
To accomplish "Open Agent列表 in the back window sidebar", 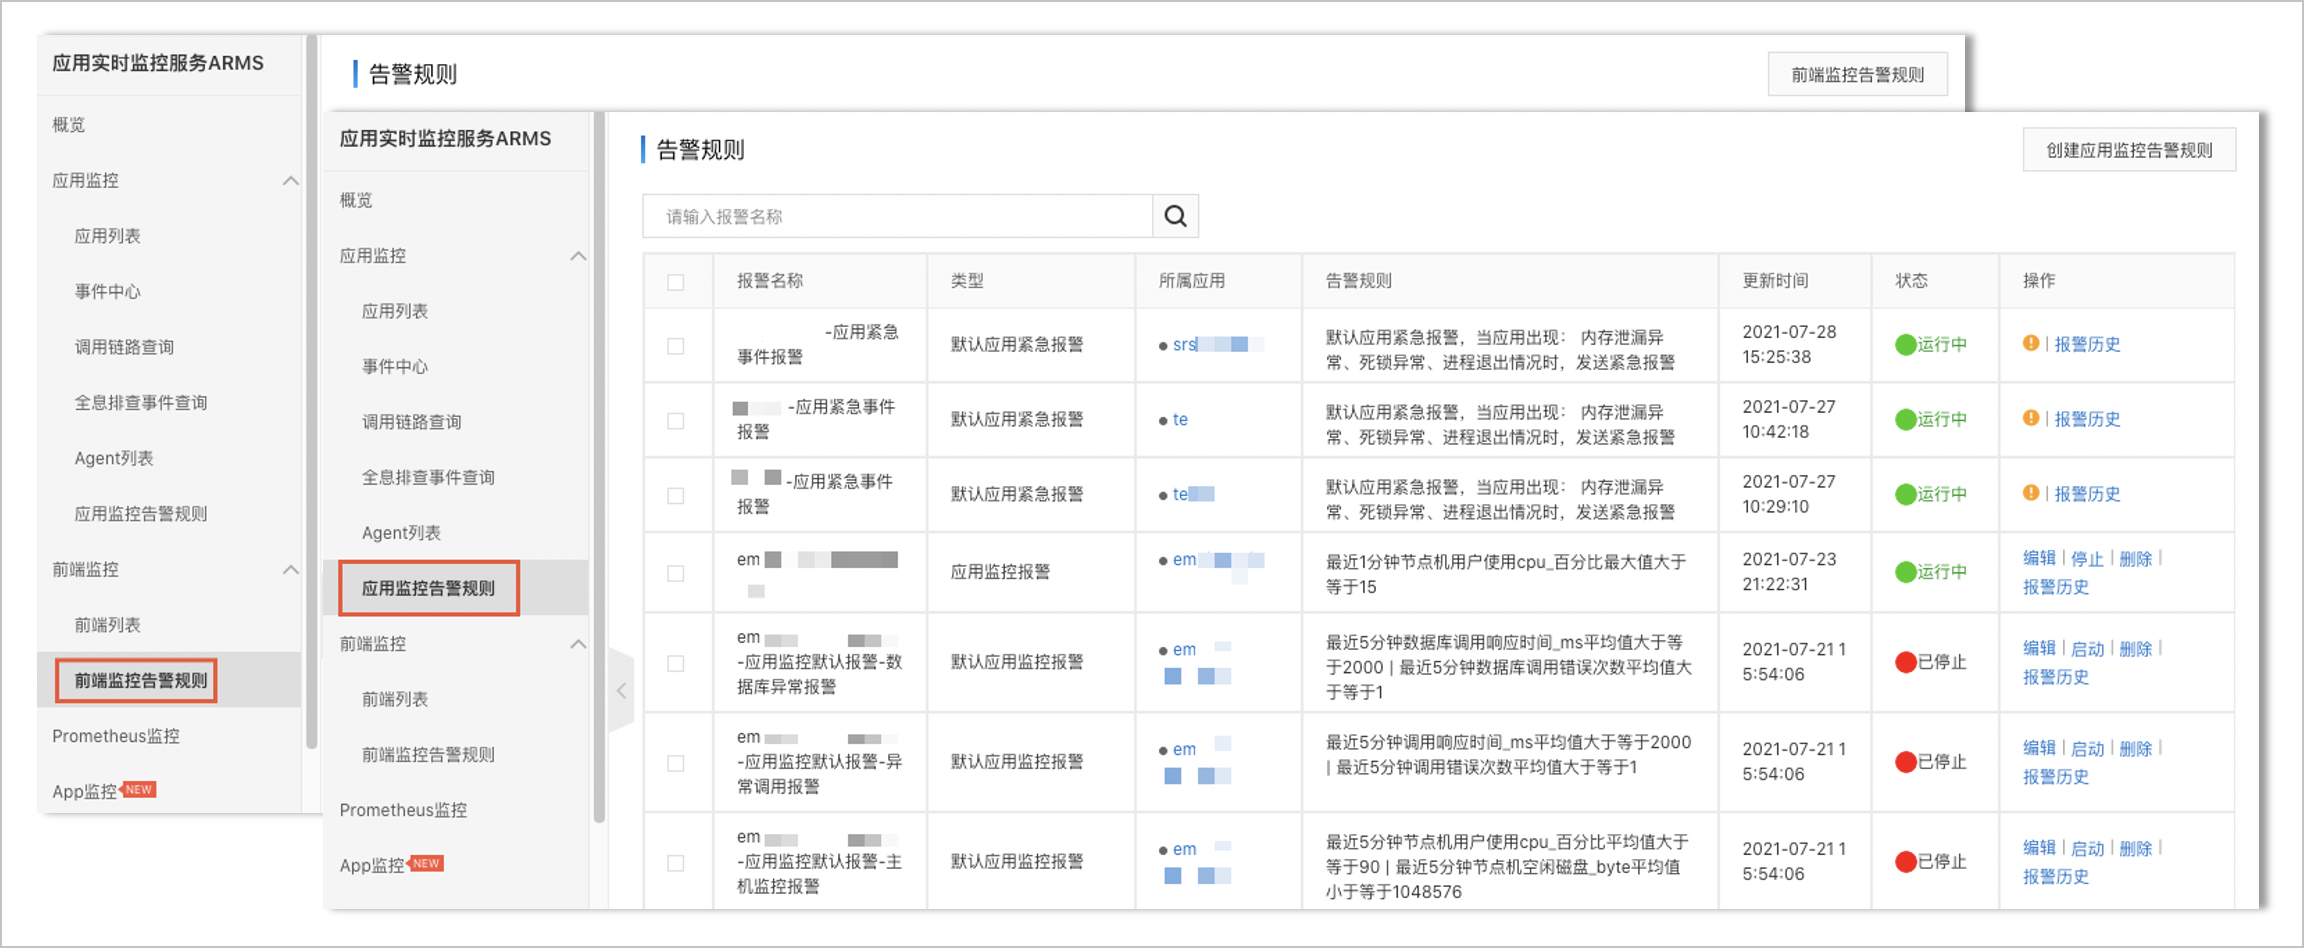I will pos(114,458).
